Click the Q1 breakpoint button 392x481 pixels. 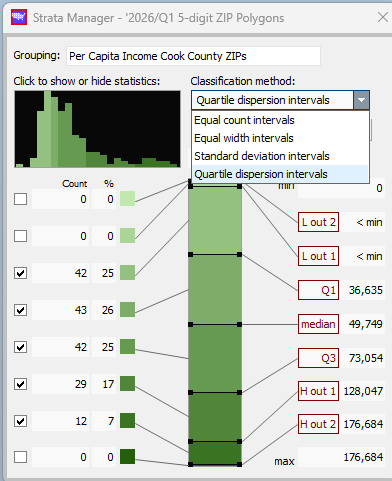pyautogui.click(x=318, y=290)
